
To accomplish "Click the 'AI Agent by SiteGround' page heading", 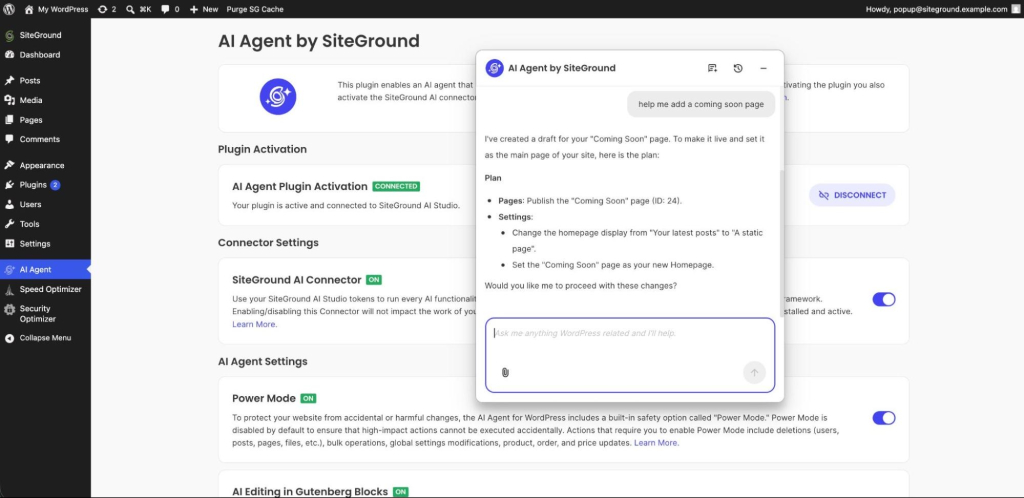I will point(319,40).
